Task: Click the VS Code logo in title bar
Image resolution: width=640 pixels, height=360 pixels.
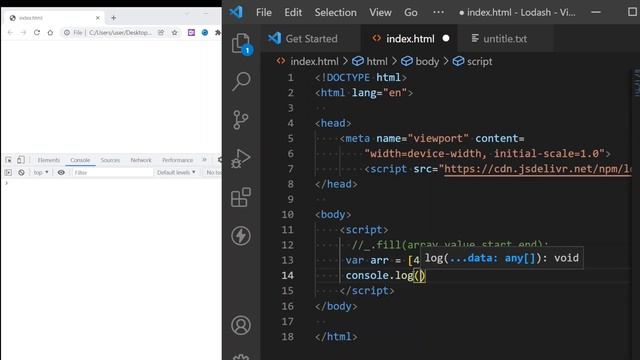Action: click(236, 12)
